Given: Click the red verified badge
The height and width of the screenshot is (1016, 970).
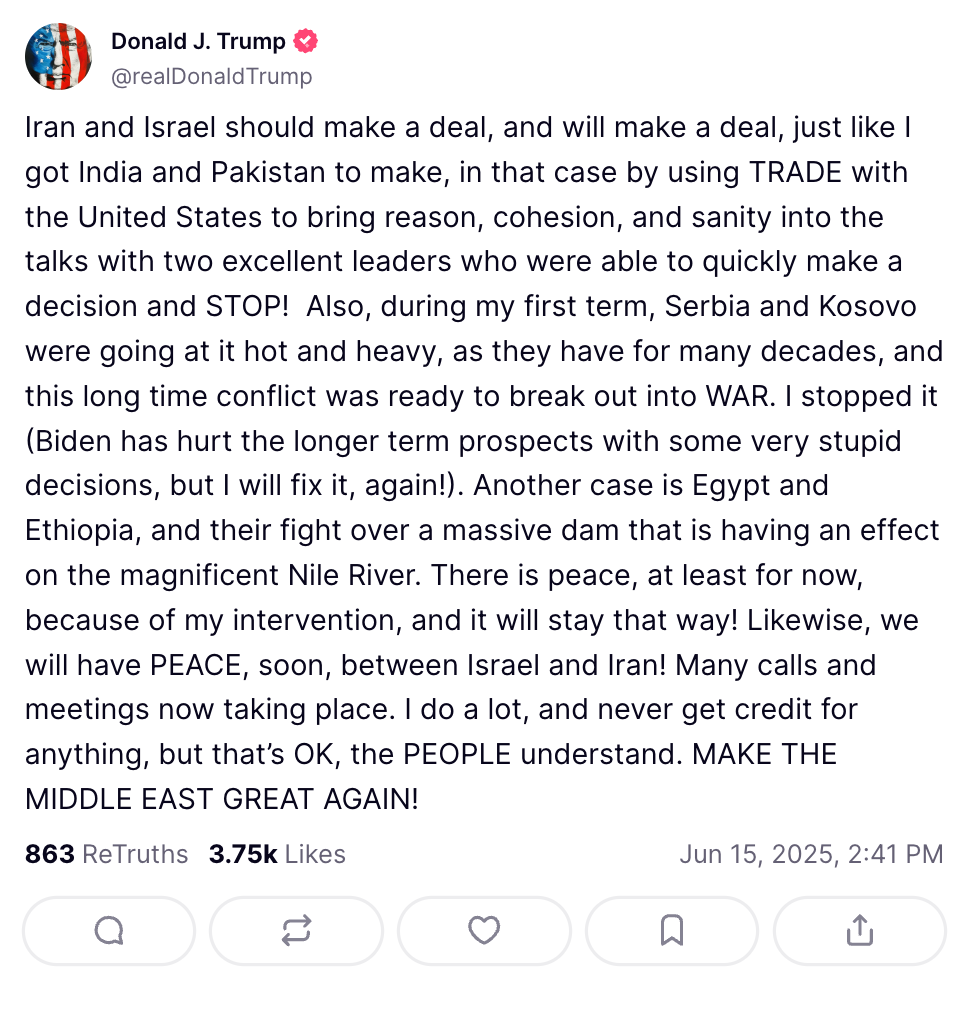Looking at the screenshot, I should tap(305, 41).
